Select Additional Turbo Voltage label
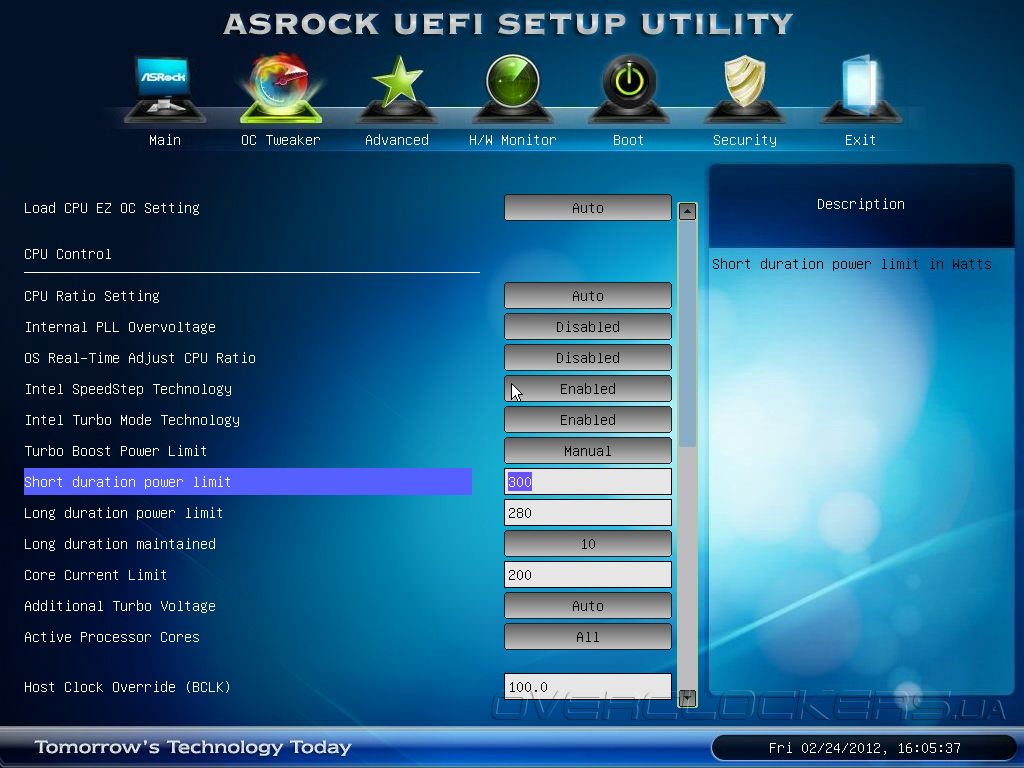This screenshot has height=768, width=1024. coord(120,606)
